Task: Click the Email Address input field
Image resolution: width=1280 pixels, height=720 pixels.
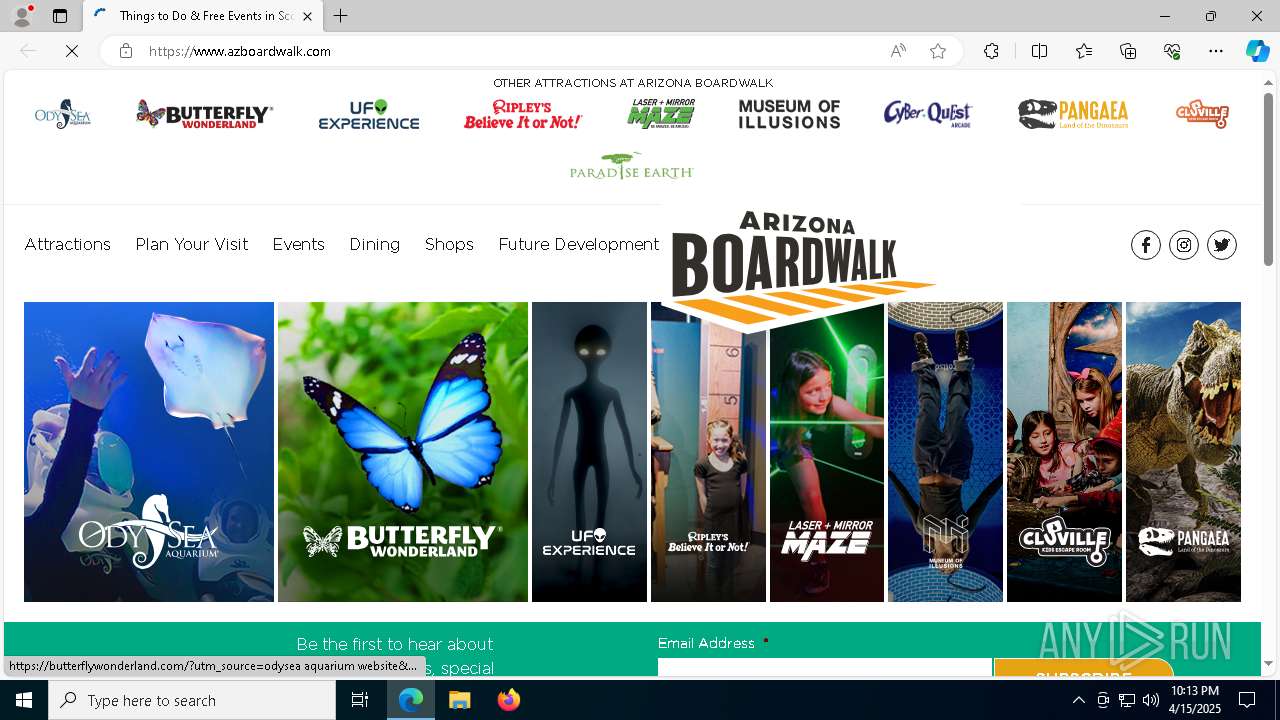Action: 824,666
